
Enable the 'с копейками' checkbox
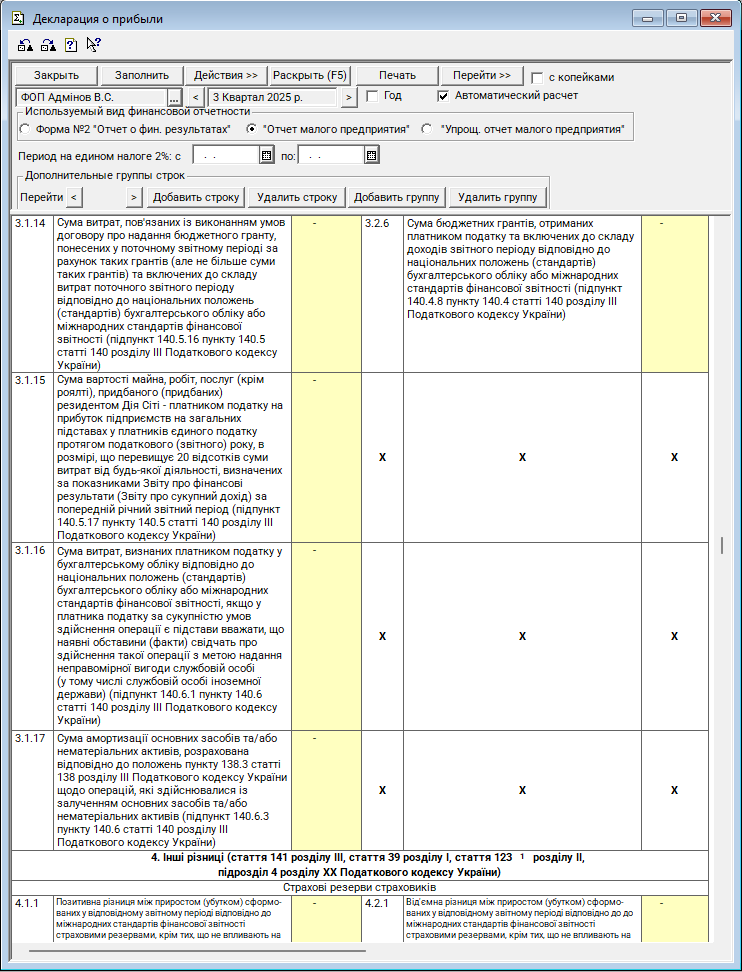538,77
